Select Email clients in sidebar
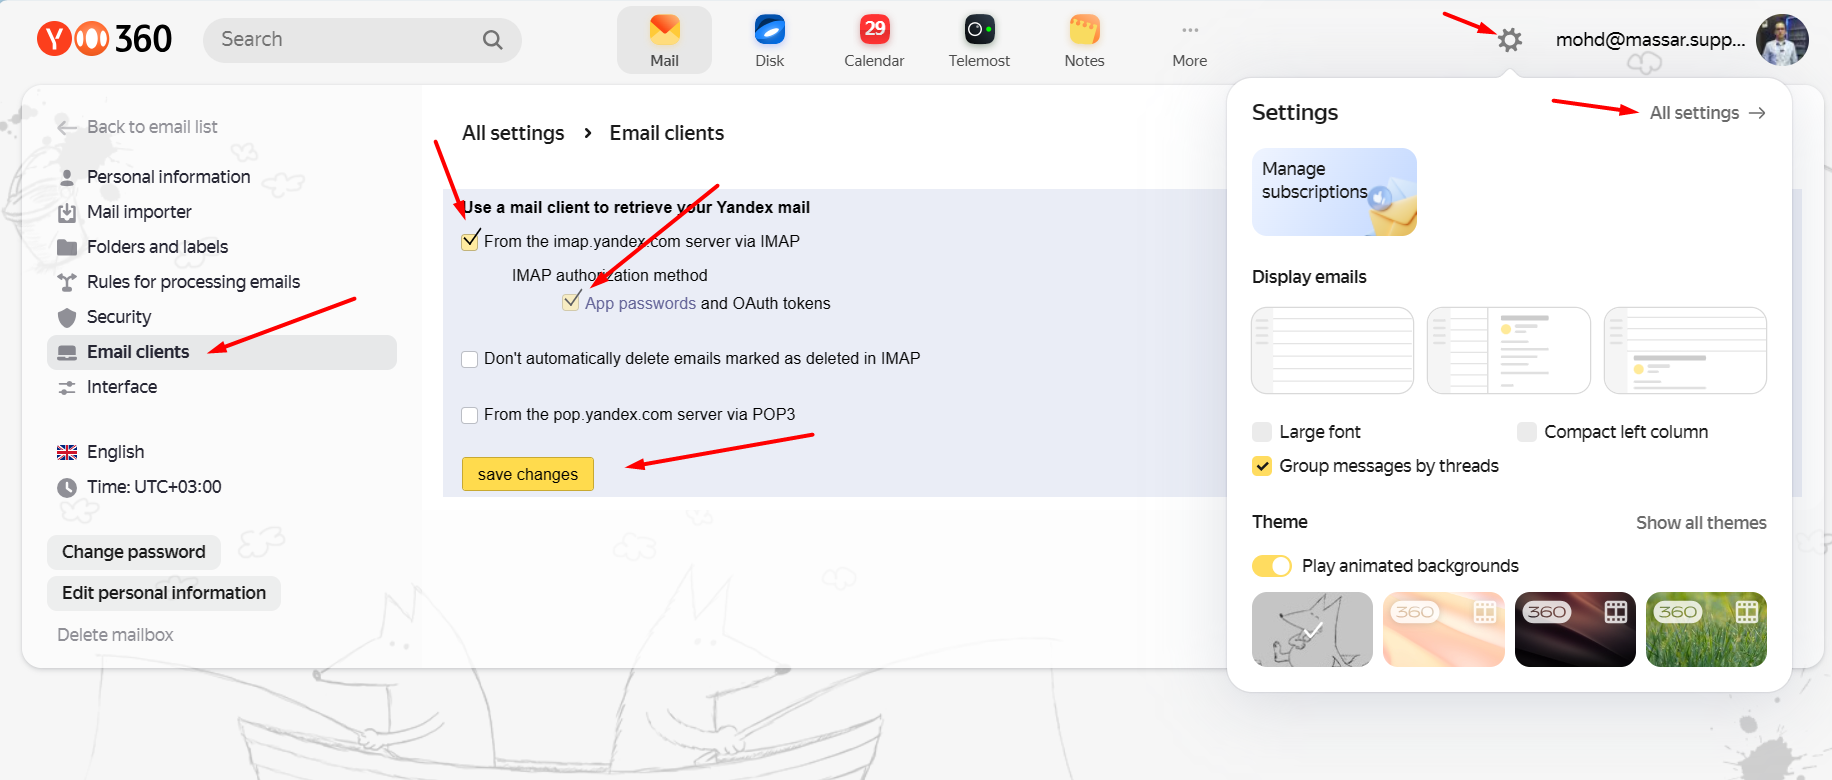This screenshot has width=1832, height=780. [x=222, y=352]
